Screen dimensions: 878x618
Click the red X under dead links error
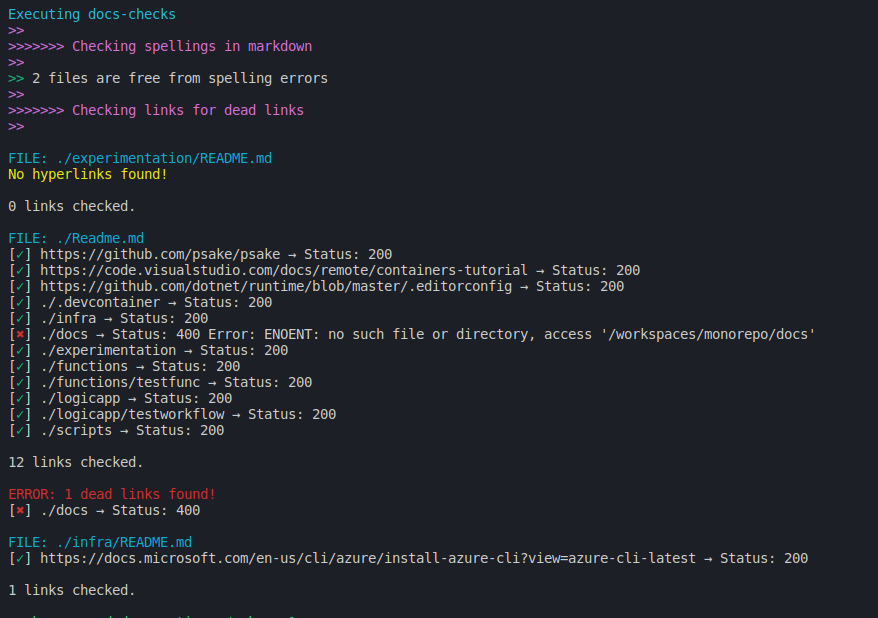(x=20, y=511)
